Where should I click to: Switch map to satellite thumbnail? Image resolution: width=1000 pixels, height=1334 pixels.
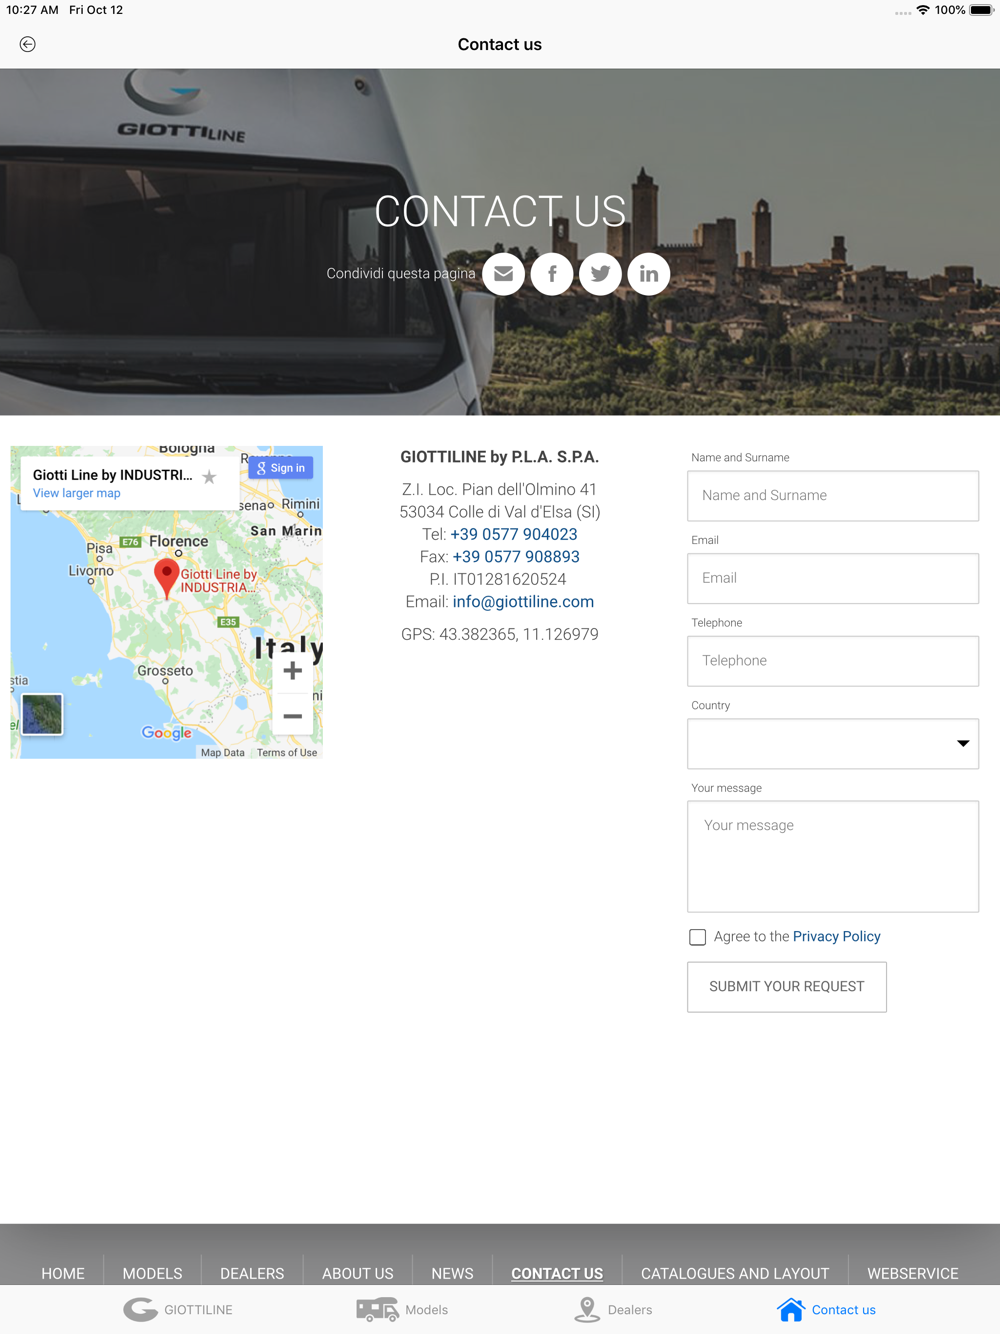(42, 714)
